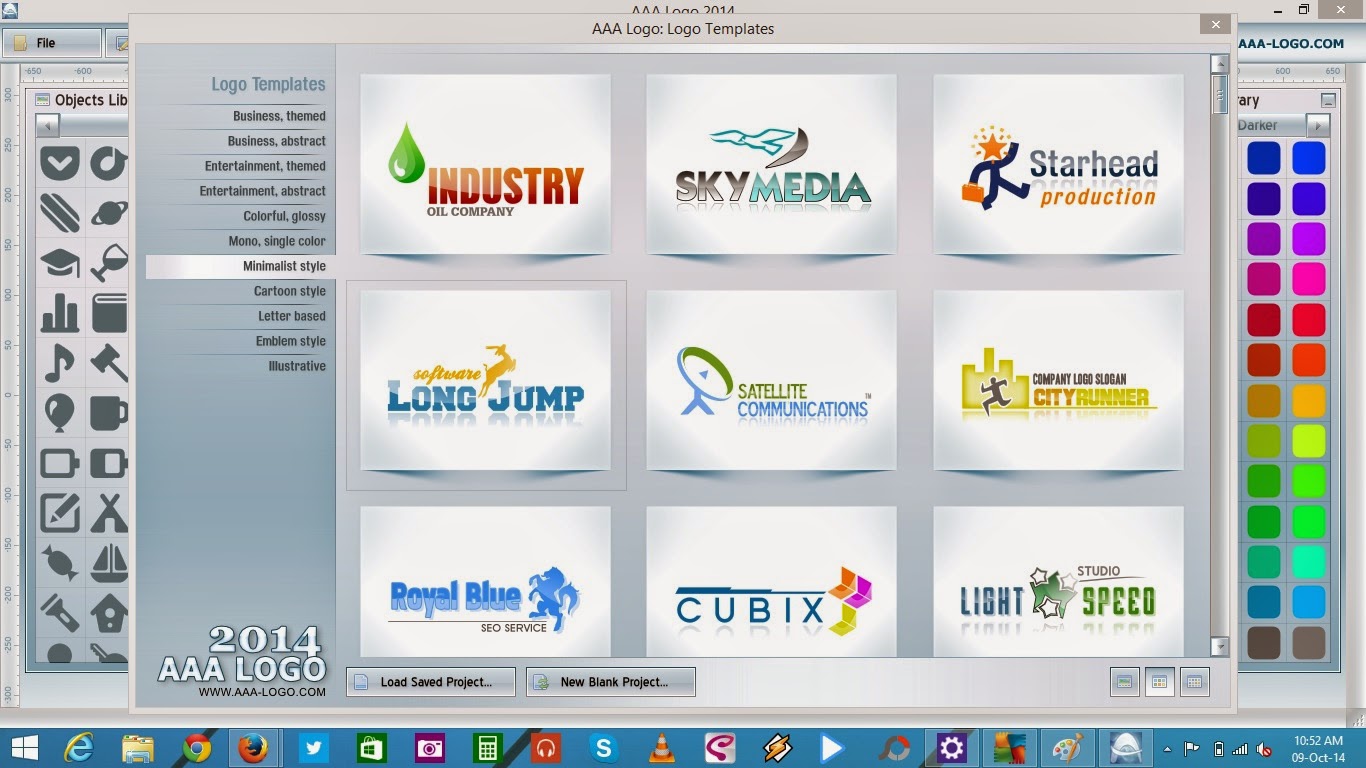This screenshot has height=768, width=1366.
Task: Click Load Saved Project button
Action: [431, 682]
